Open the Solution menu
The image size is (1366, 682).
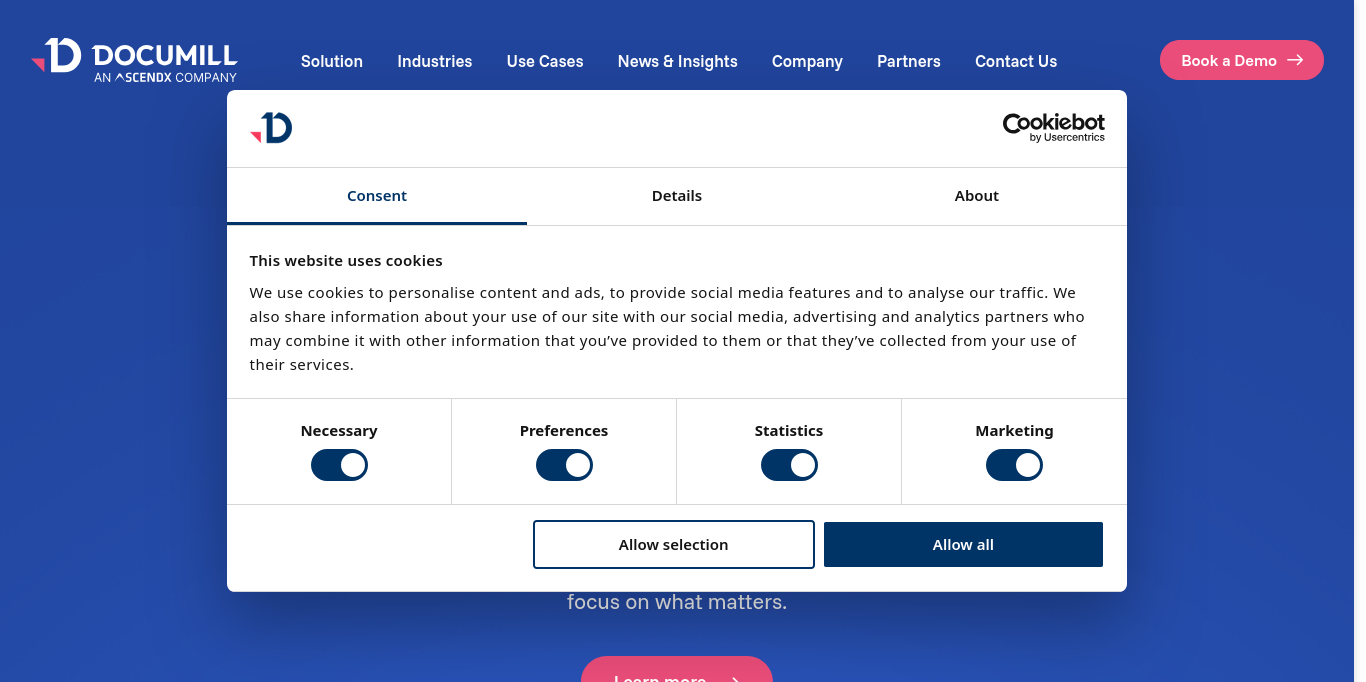332,61
